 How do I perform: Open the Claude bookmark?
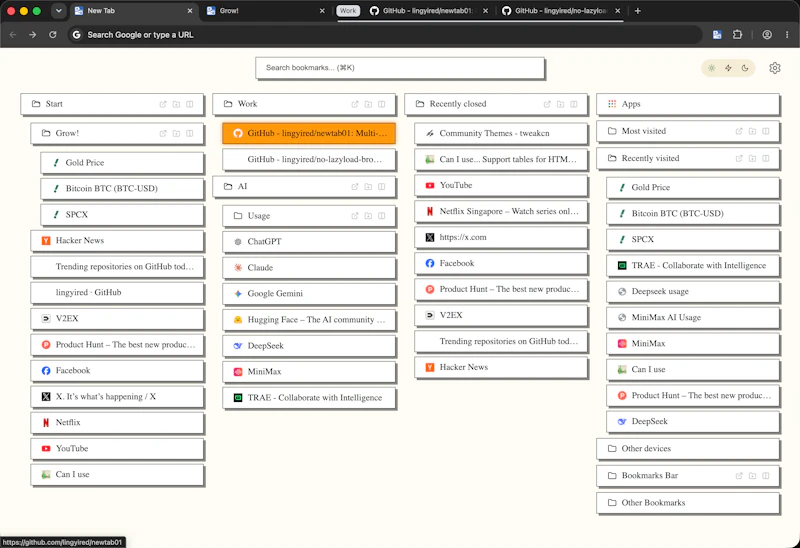point(309,268)
